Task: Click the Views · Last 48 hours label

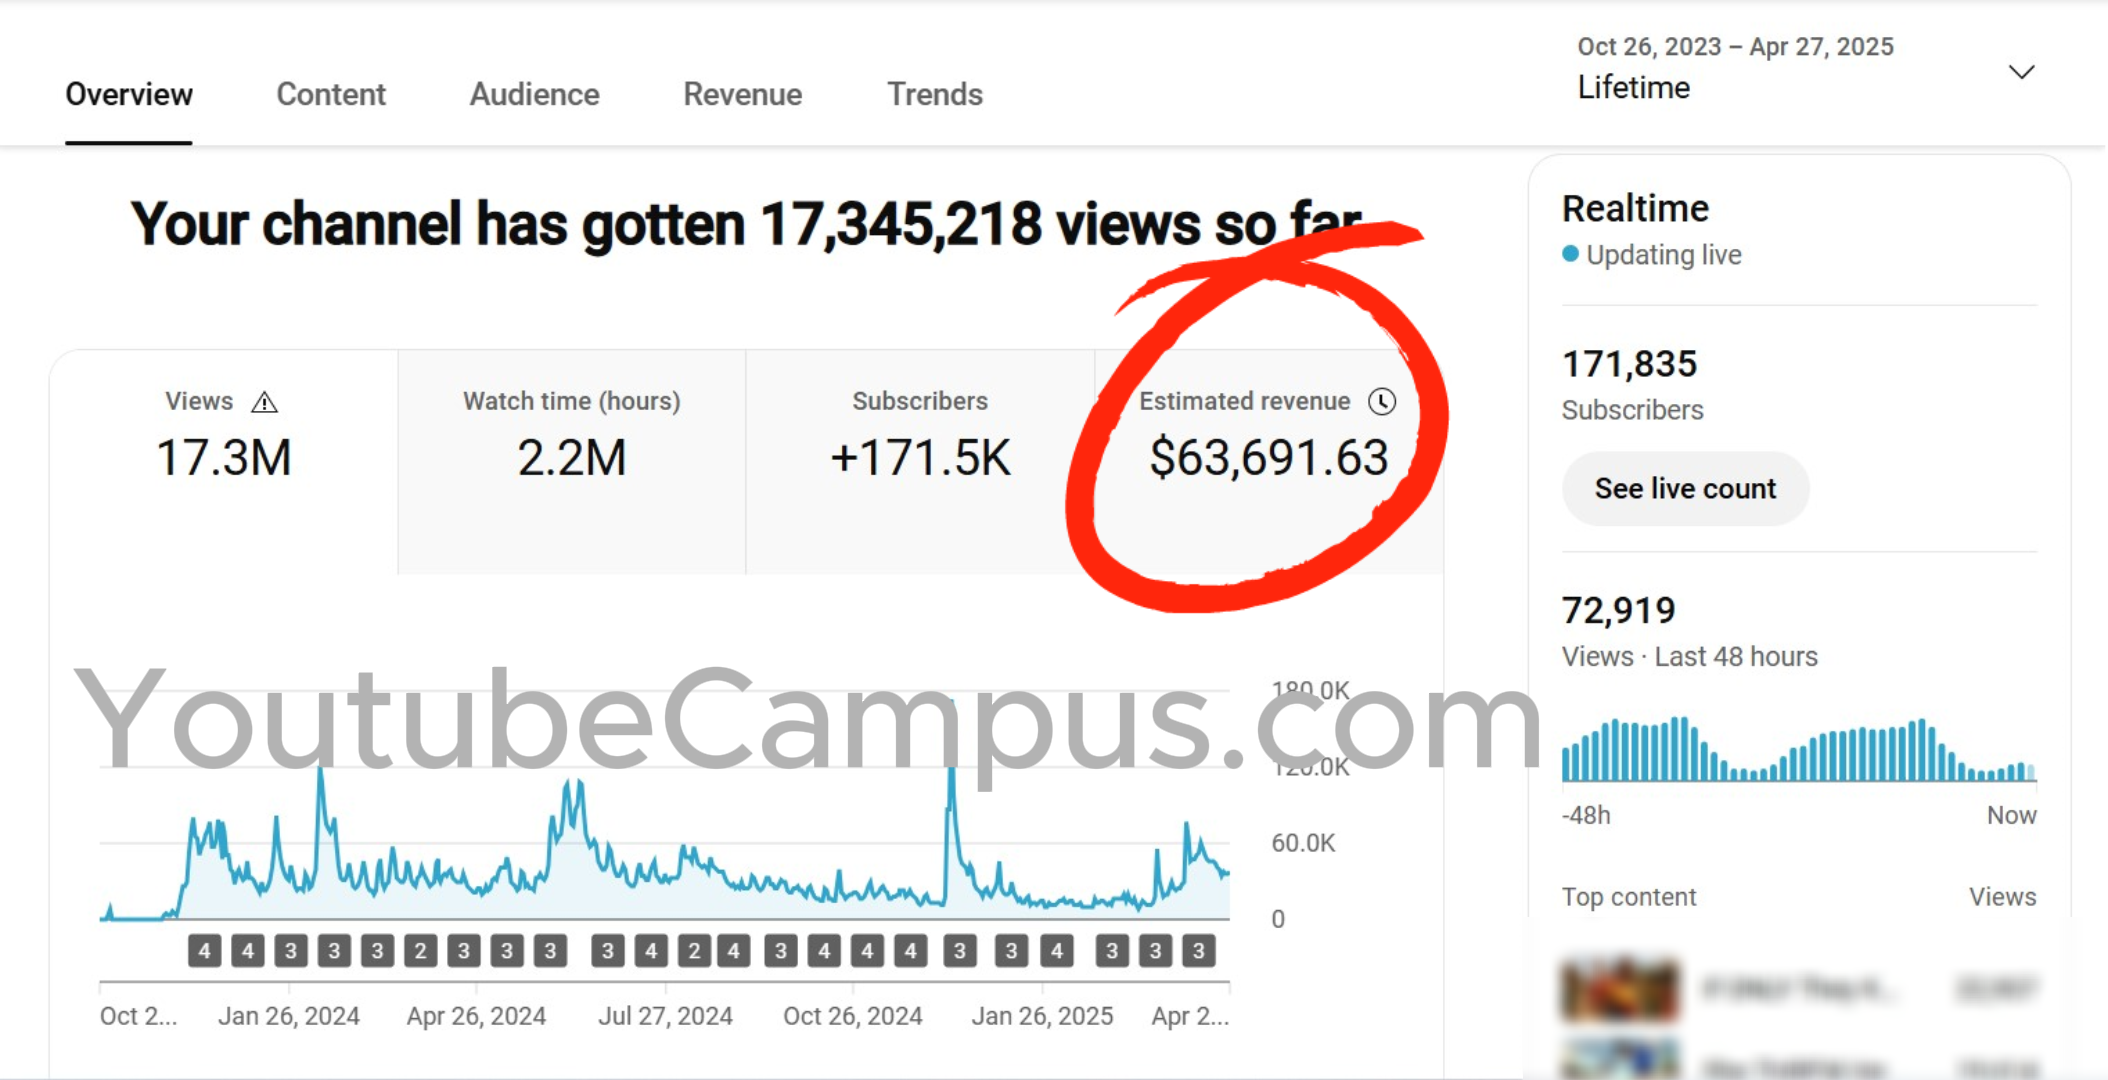Action: (x=1690, y=657)
